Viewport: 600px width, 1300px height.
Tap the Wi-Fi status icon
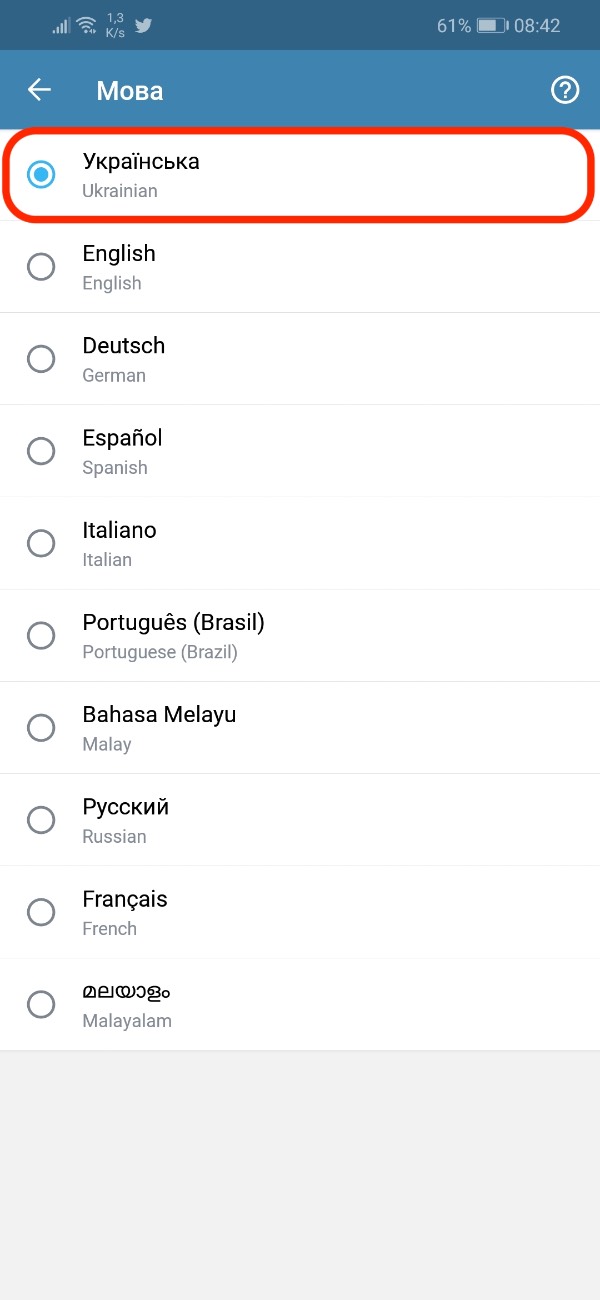click(86, 25)
